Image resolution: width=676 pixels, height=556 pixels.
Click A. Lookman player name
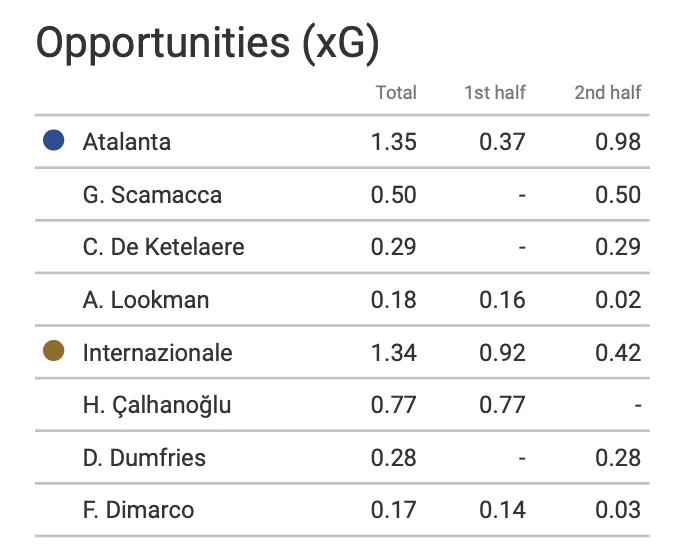point(146,300)
